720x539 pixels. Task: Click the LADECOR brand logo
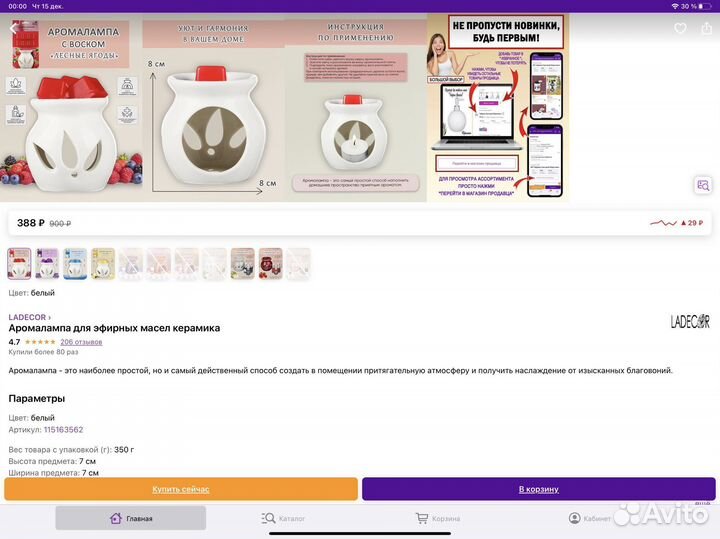tap(690, 321)
